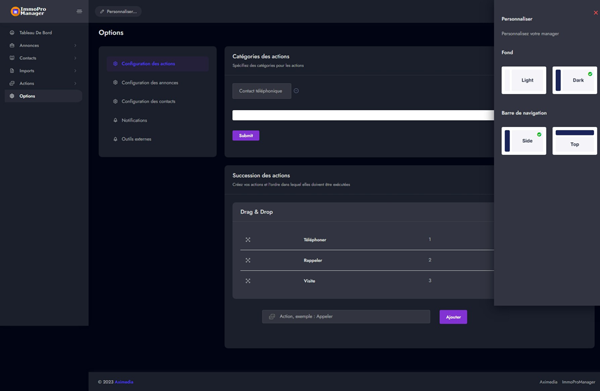Choose Side navigation bar layout

(x=524, y=141)
